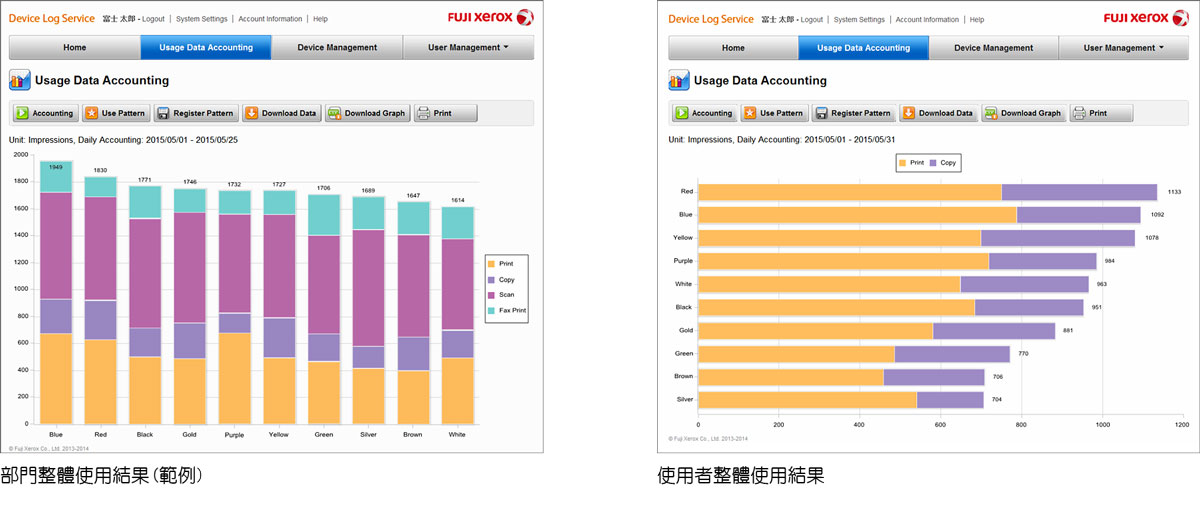Click Usage Data Accounting chart icon, left window
This screenshot has width=1200, height=513.
pyautogui.click(x=19, y=81)
